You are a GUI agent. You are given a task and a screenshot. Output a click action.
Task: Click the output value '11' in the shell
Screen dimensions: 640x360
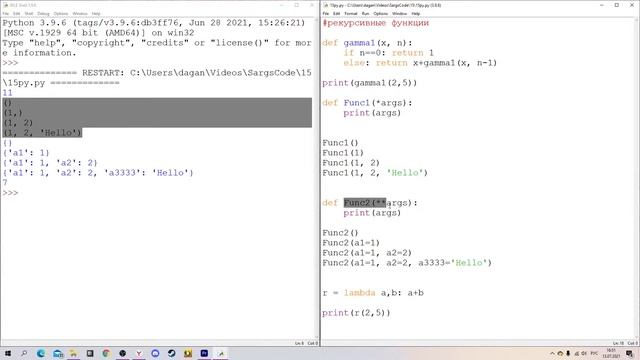7,93
